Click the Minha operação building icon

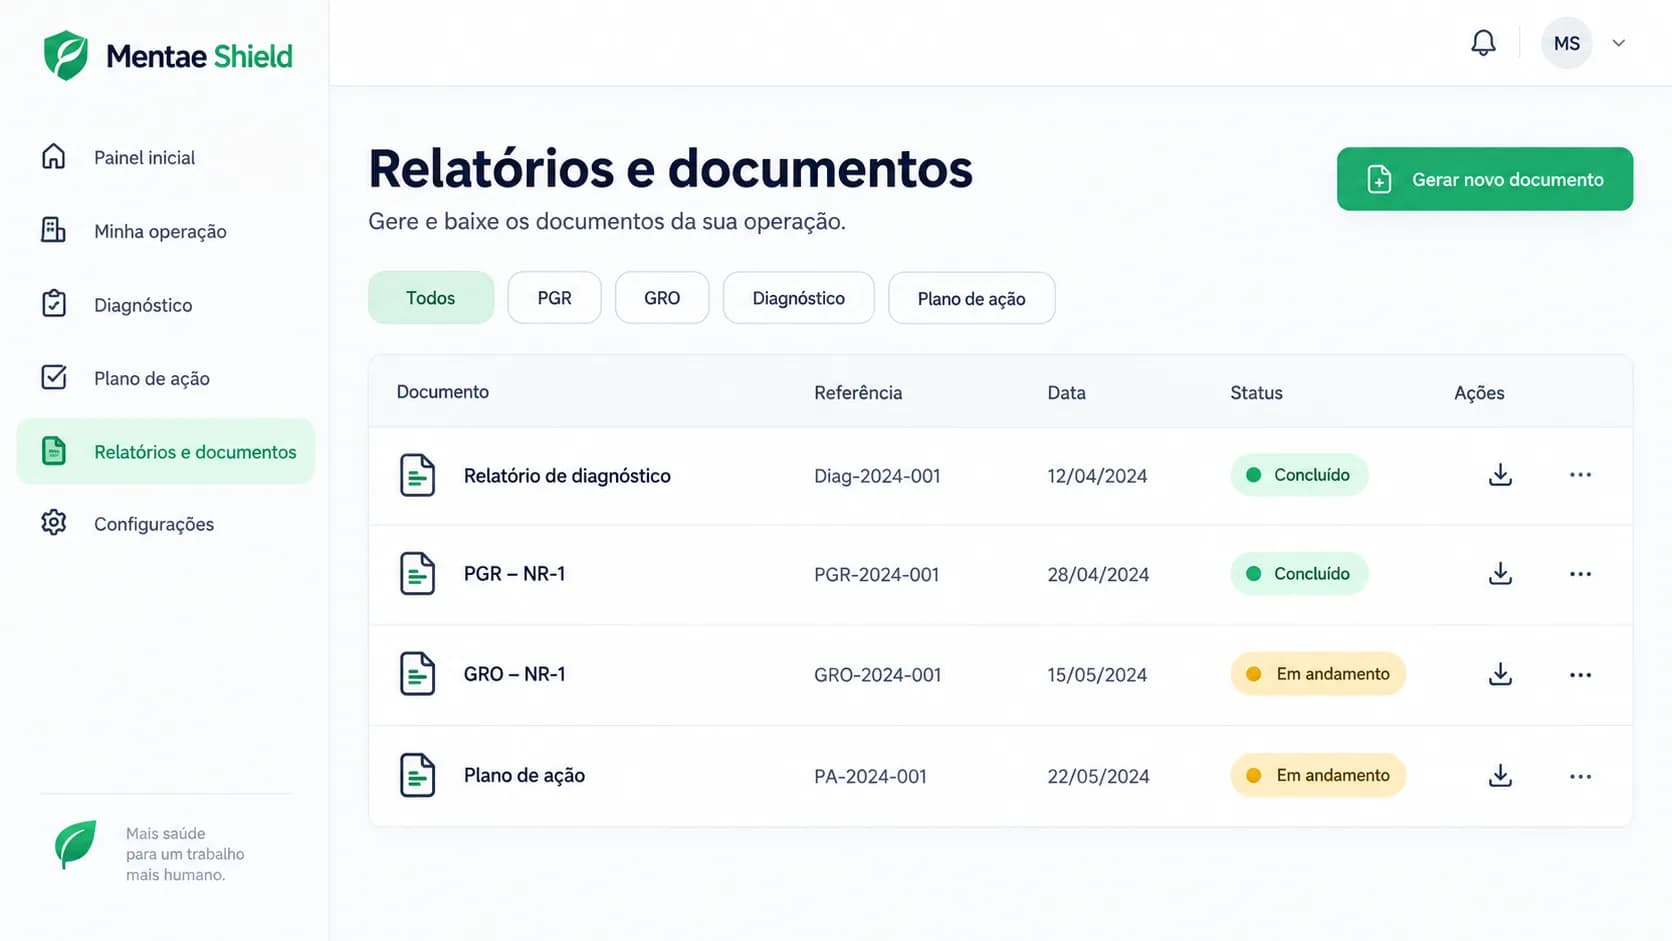click(x=54, y=230)
